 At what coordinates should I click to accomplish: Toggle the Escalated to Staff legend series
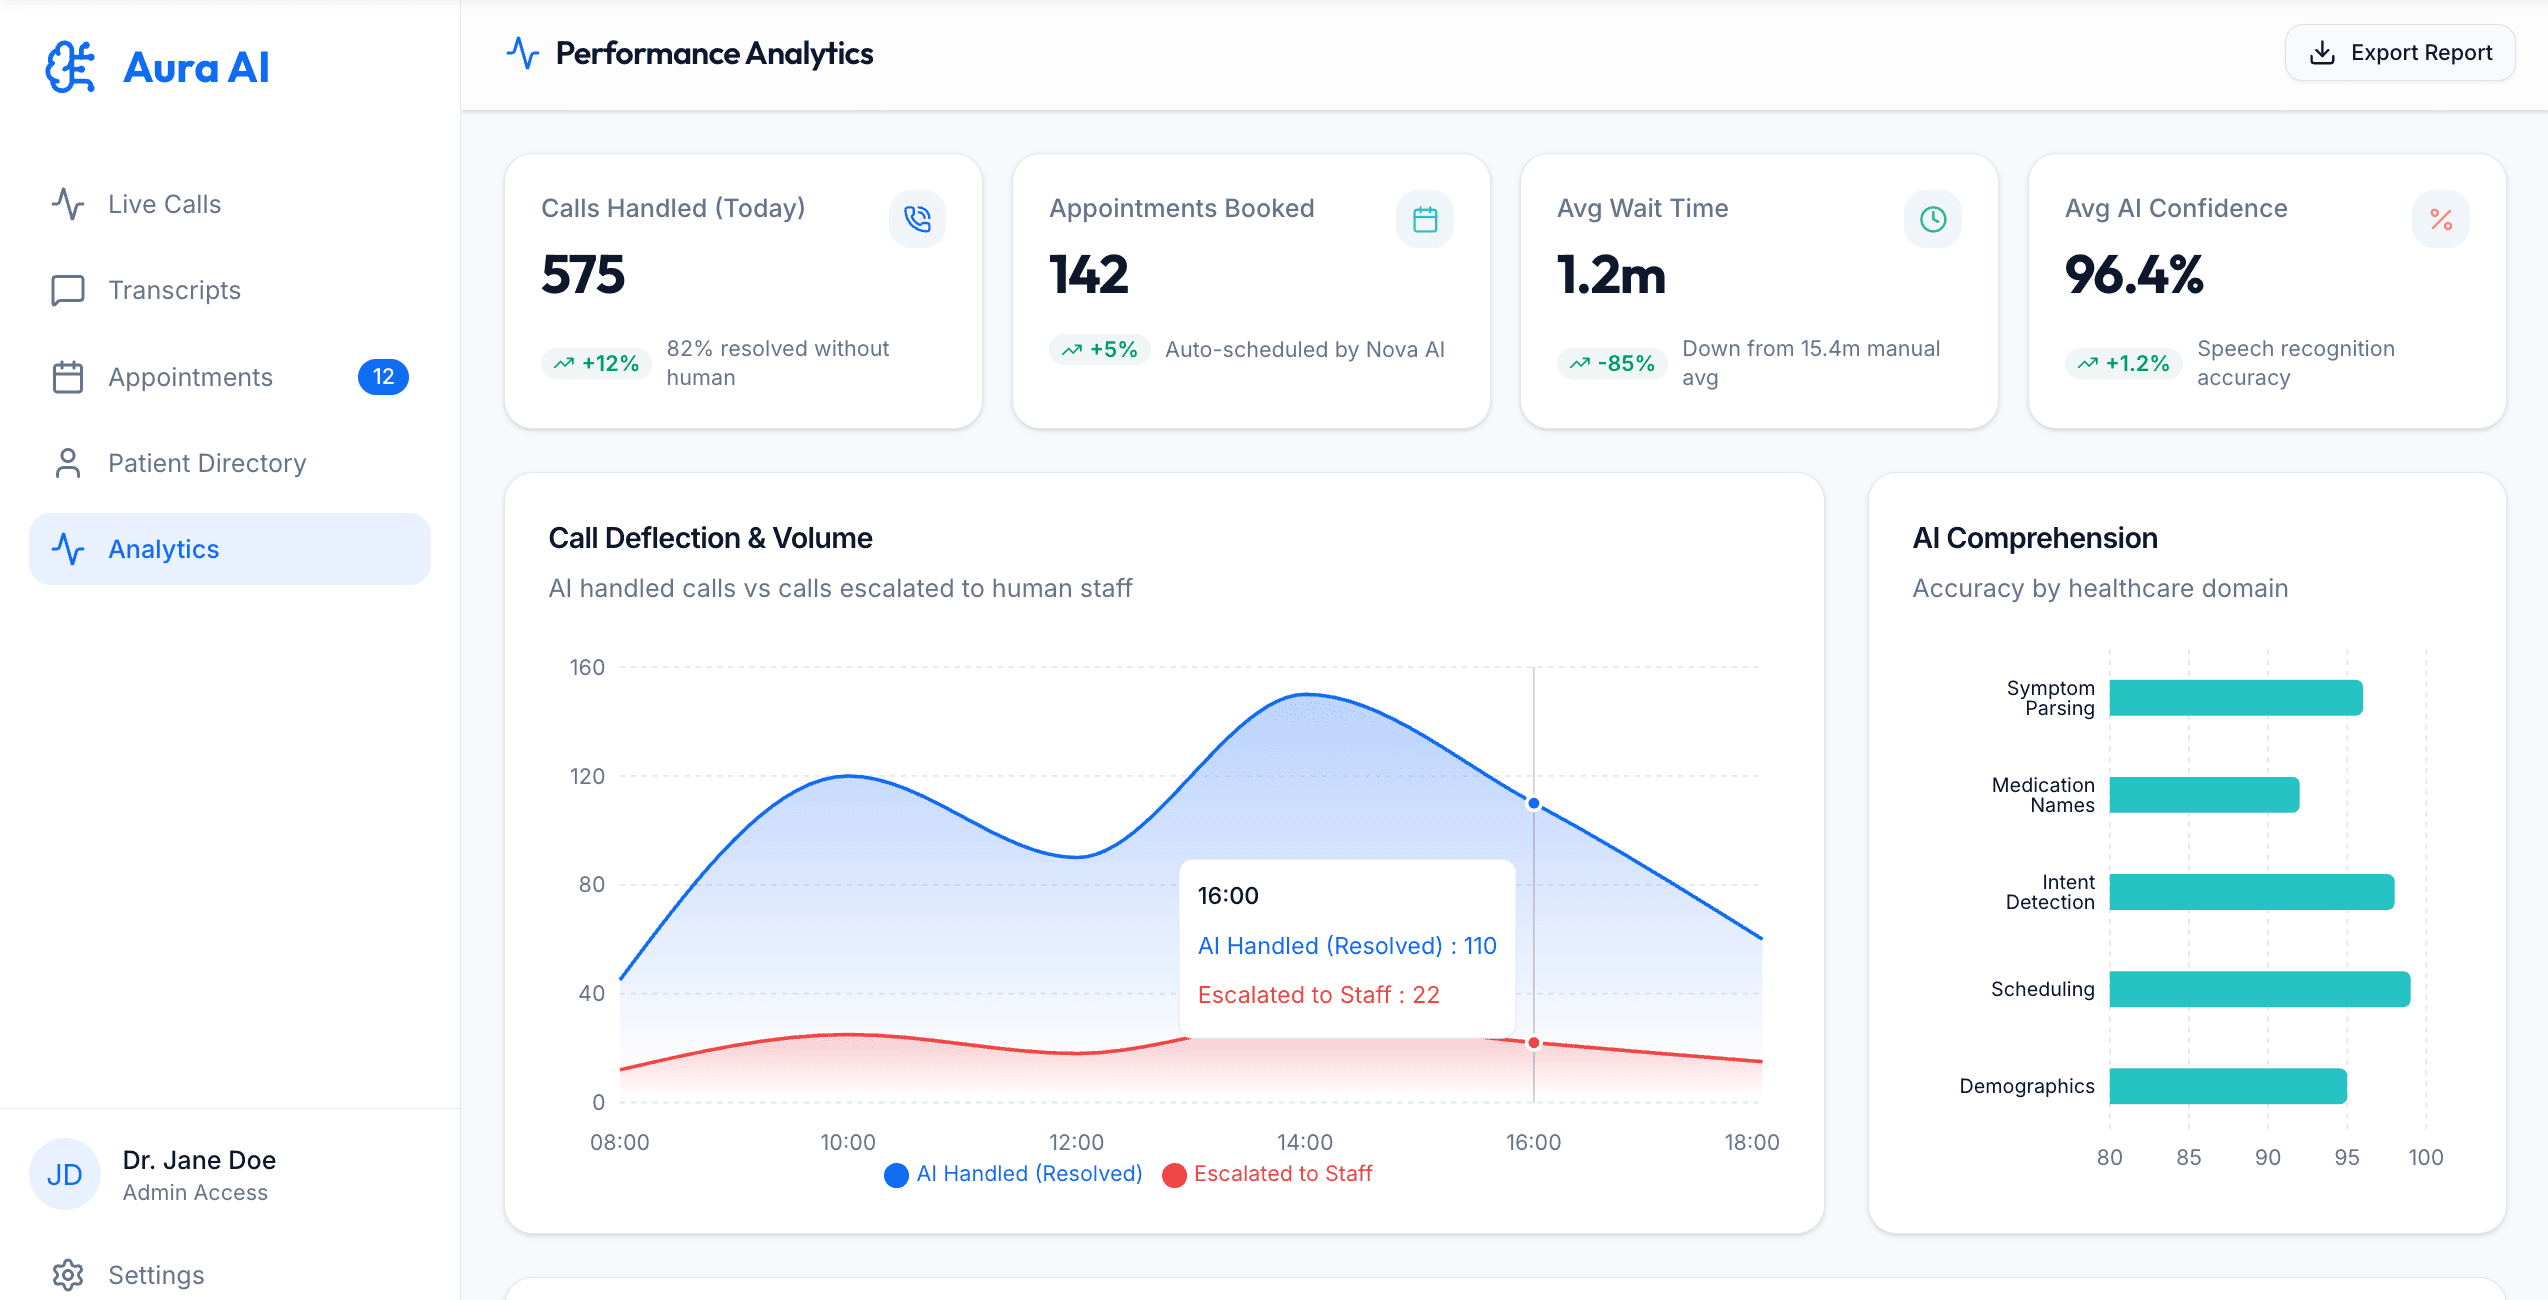[1268, 1174]
